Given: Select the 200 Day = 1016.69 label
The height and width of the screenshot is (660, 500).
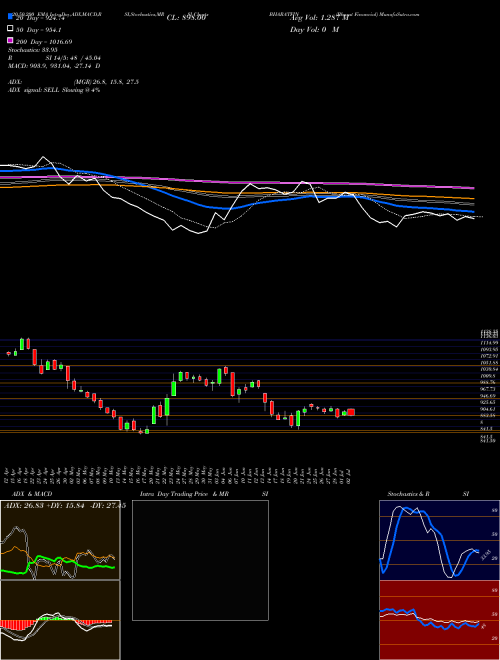Looking at the screenshot, I should pyautogui.click(x=44, y=42).
